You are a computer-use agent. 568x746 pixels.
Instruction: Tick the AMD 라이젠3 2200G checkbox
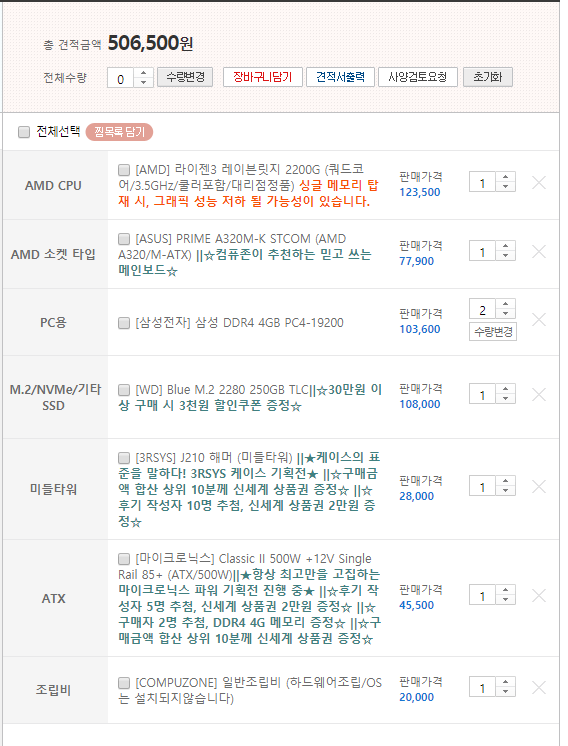point(124,169)
